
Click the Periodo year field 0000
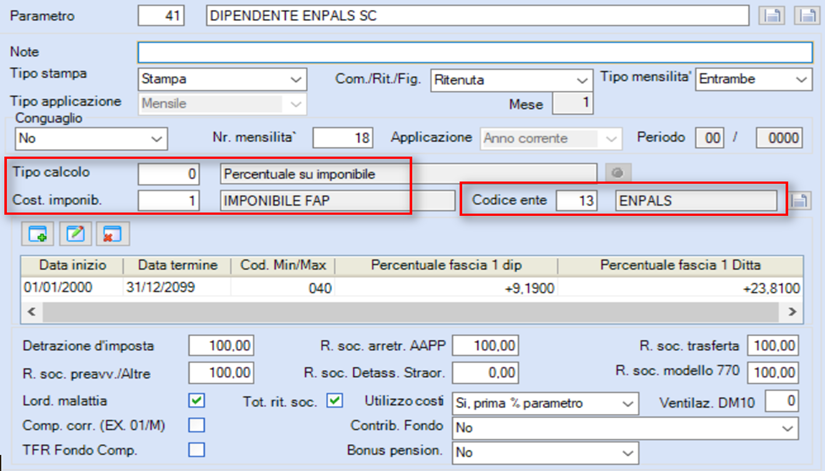tap(779, 138)
